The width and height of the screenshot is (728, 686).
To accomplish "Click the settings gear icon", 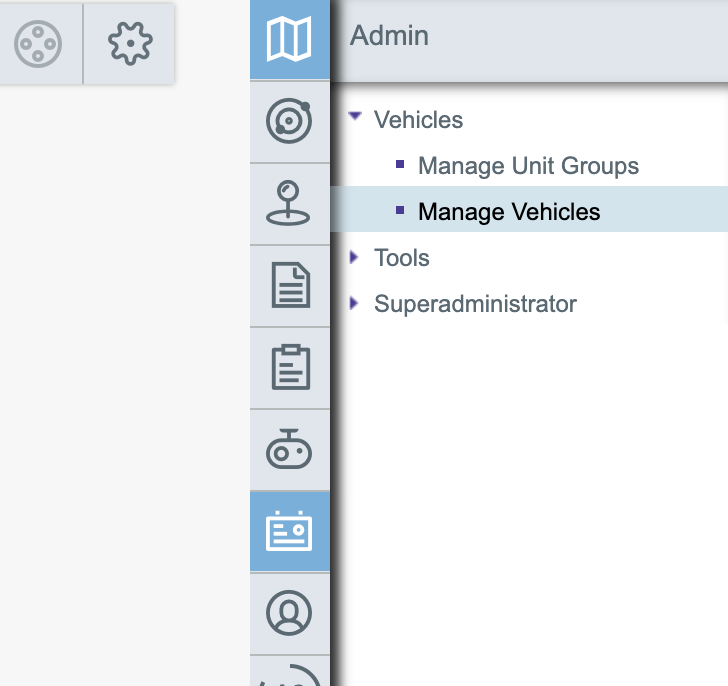I will pyautogui.click(x=129, y=44).
